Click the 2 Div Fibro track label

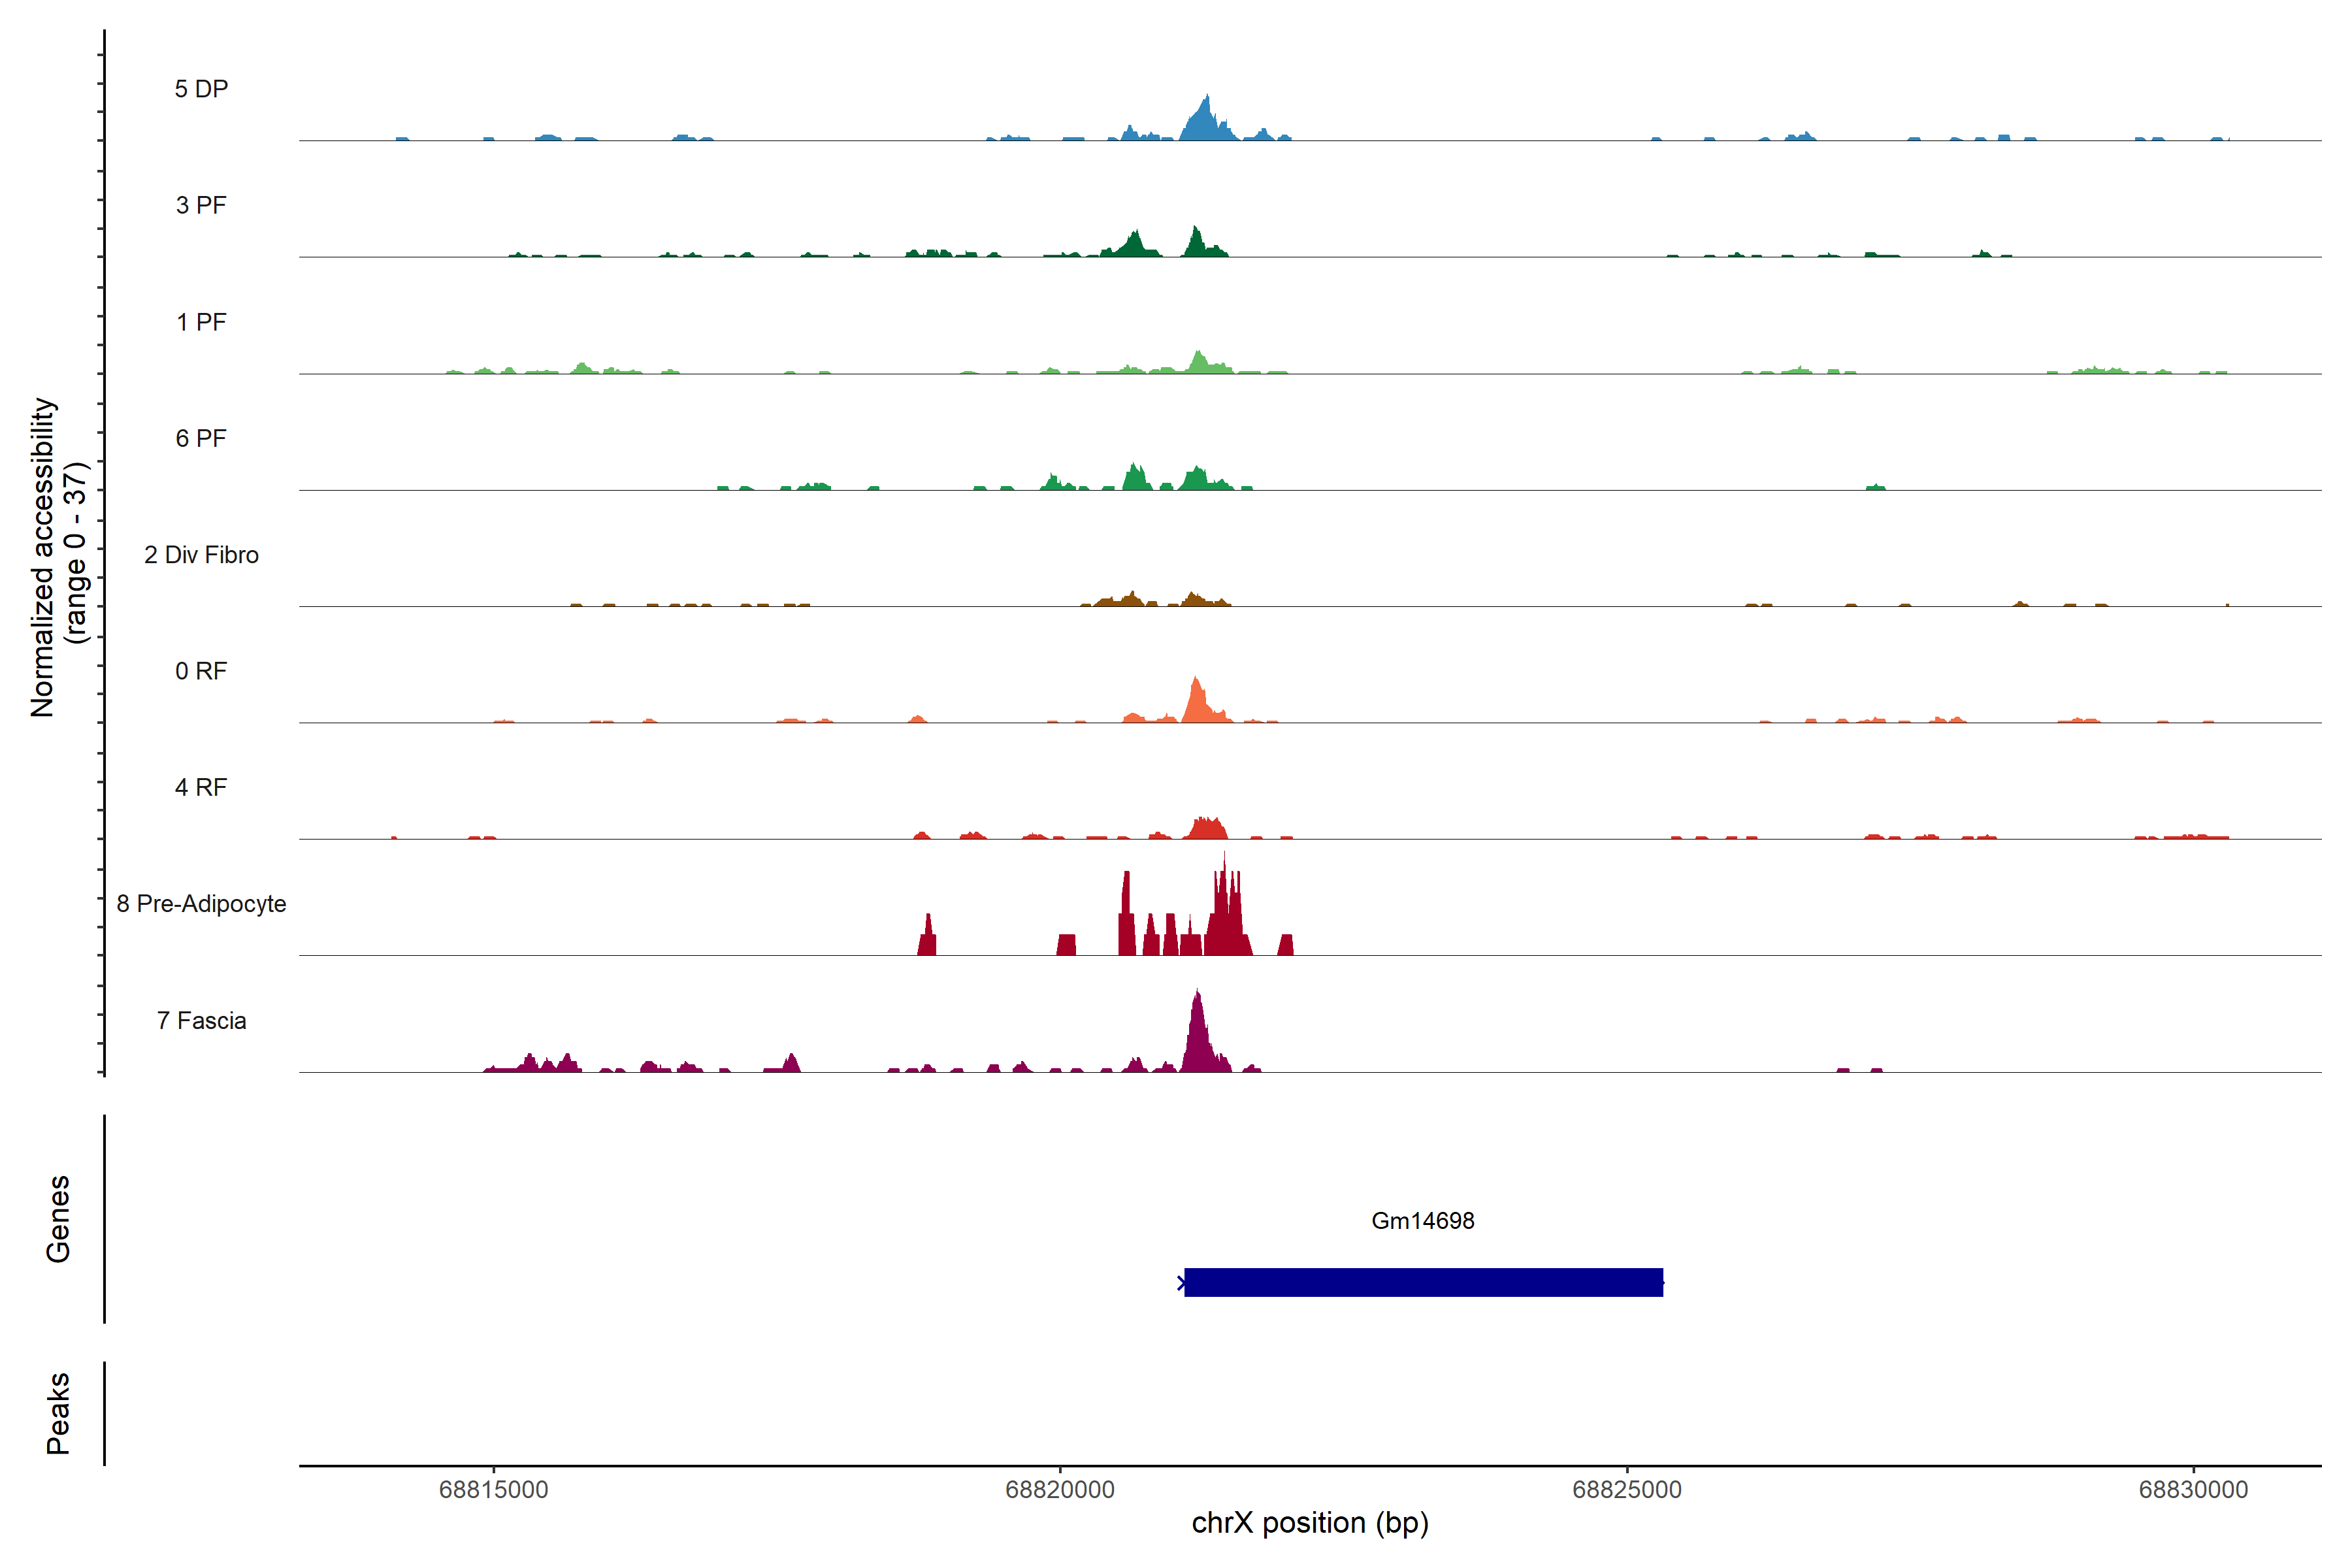[201, 555]
